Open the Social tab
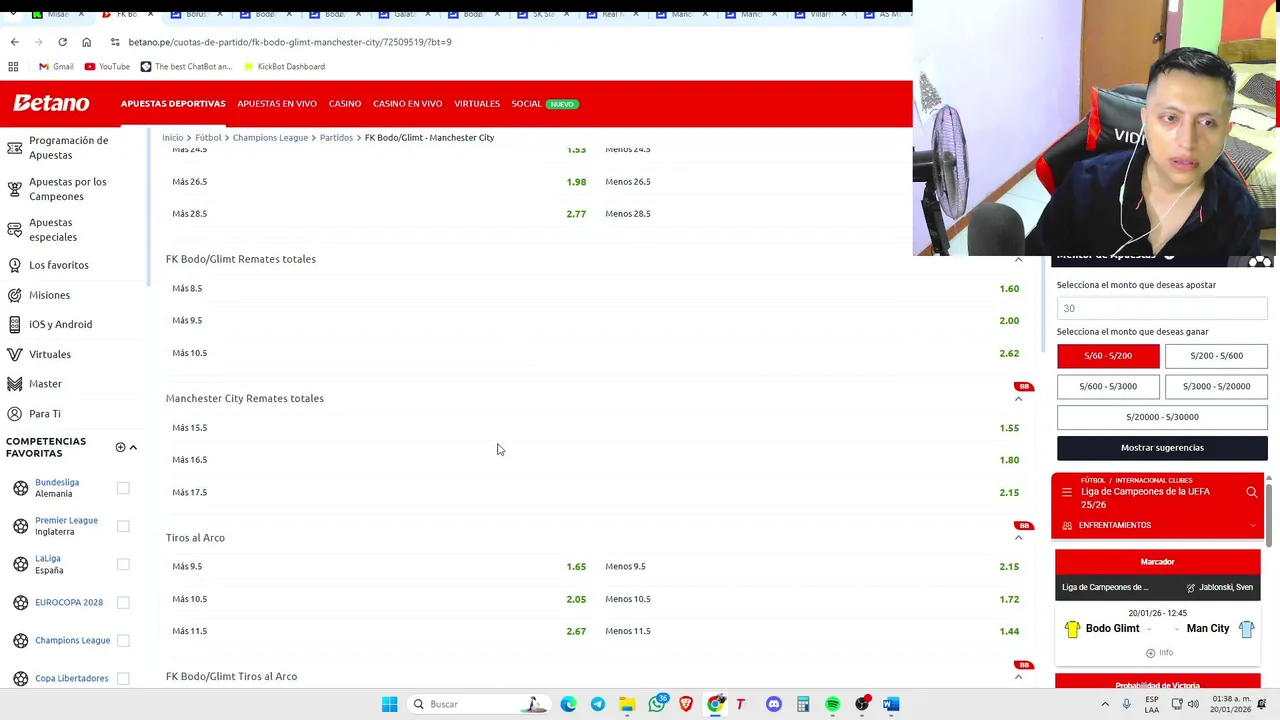Screen dimensions: 1280x720 coord(526,104)
